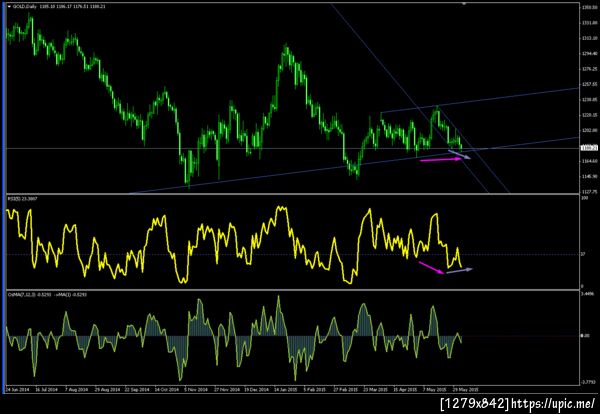Screen dimensions: 600x414
Task: Click the 27 Feb 2015 date label
Action: click(x=346, y=389)
